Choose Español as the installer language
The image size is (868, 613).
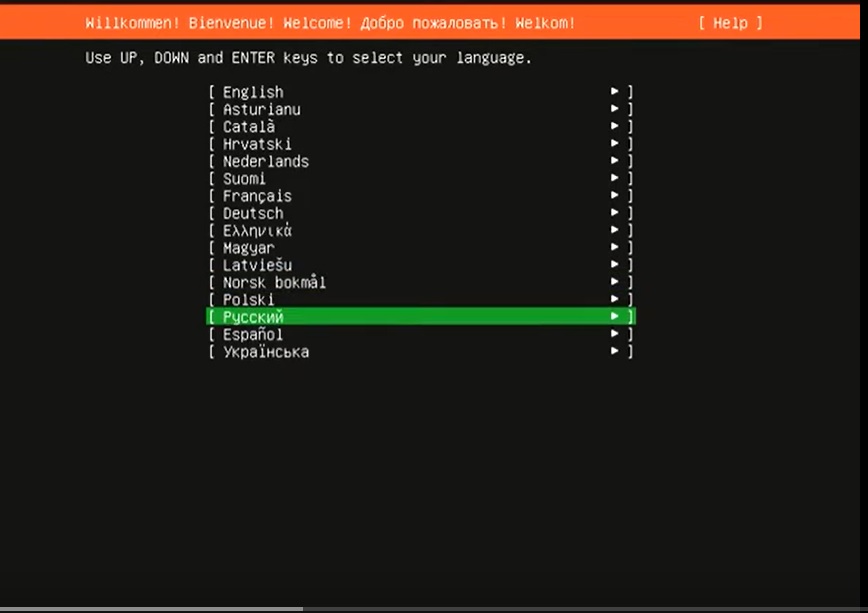coord(421,334)
